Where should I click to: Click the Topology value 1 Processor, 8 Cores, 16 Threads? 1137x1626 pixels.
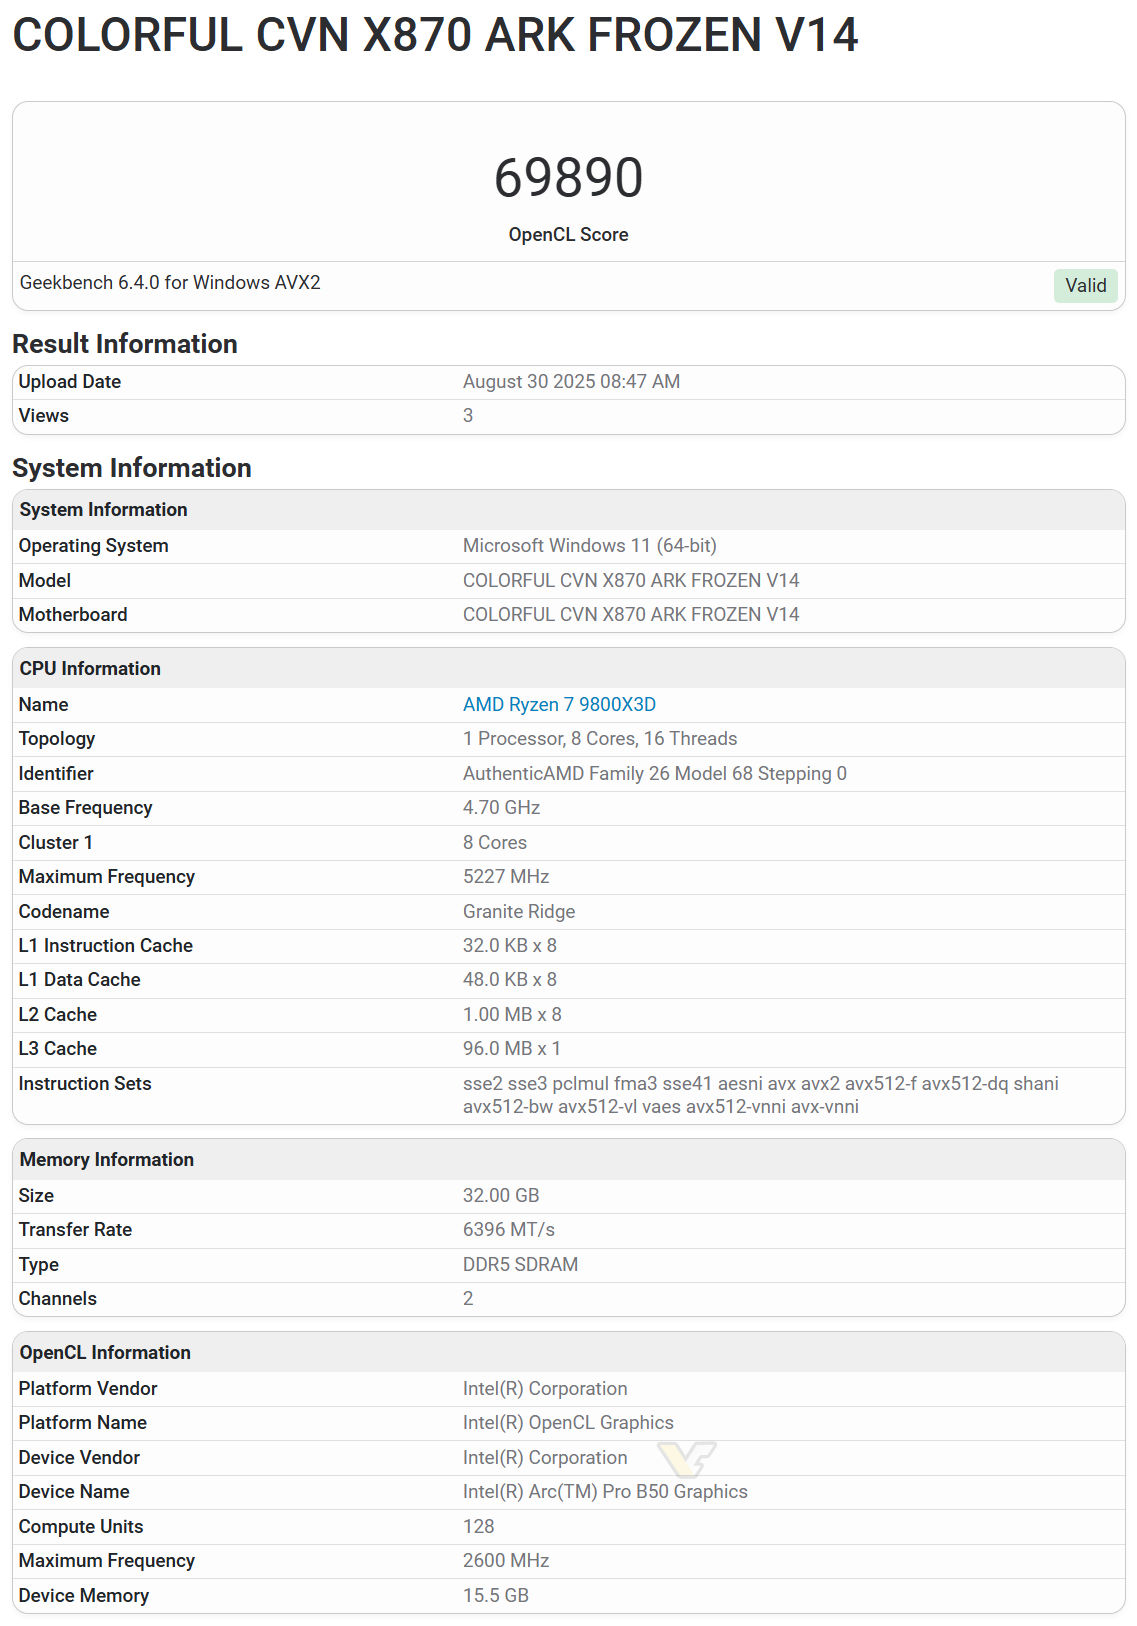click(600, 739)
